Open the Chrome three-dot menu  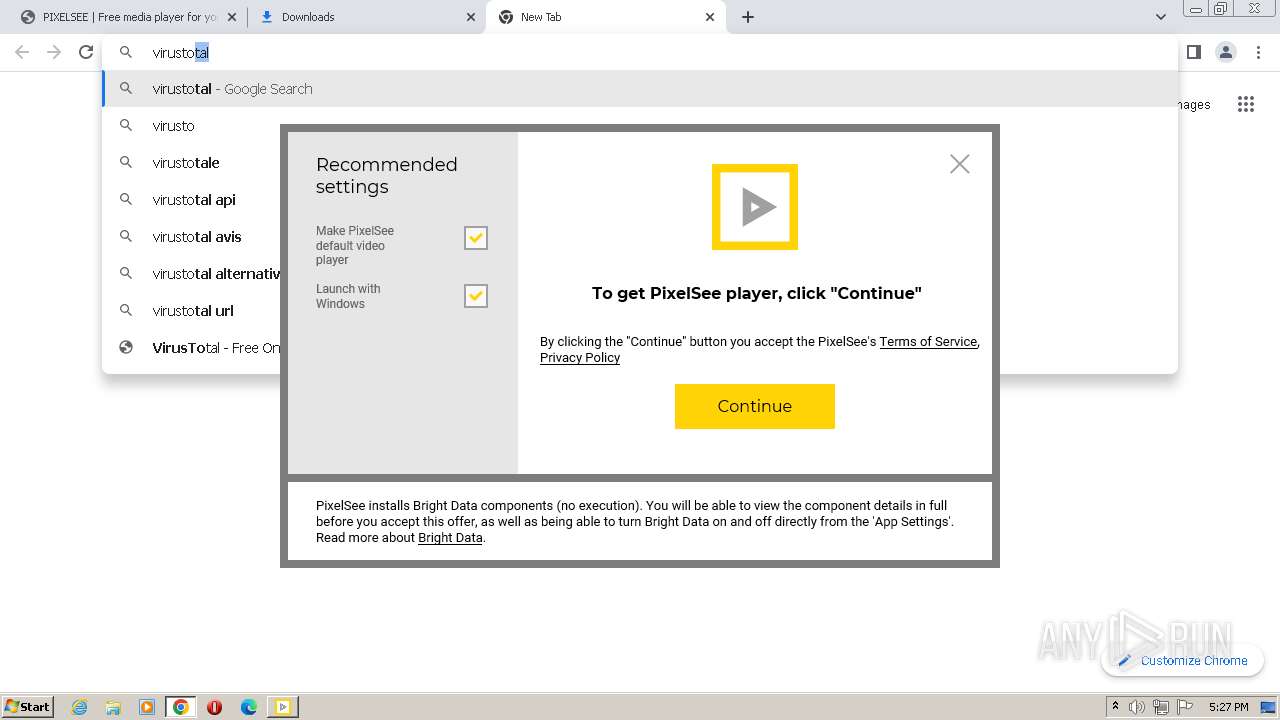(x=1258, y=52)
